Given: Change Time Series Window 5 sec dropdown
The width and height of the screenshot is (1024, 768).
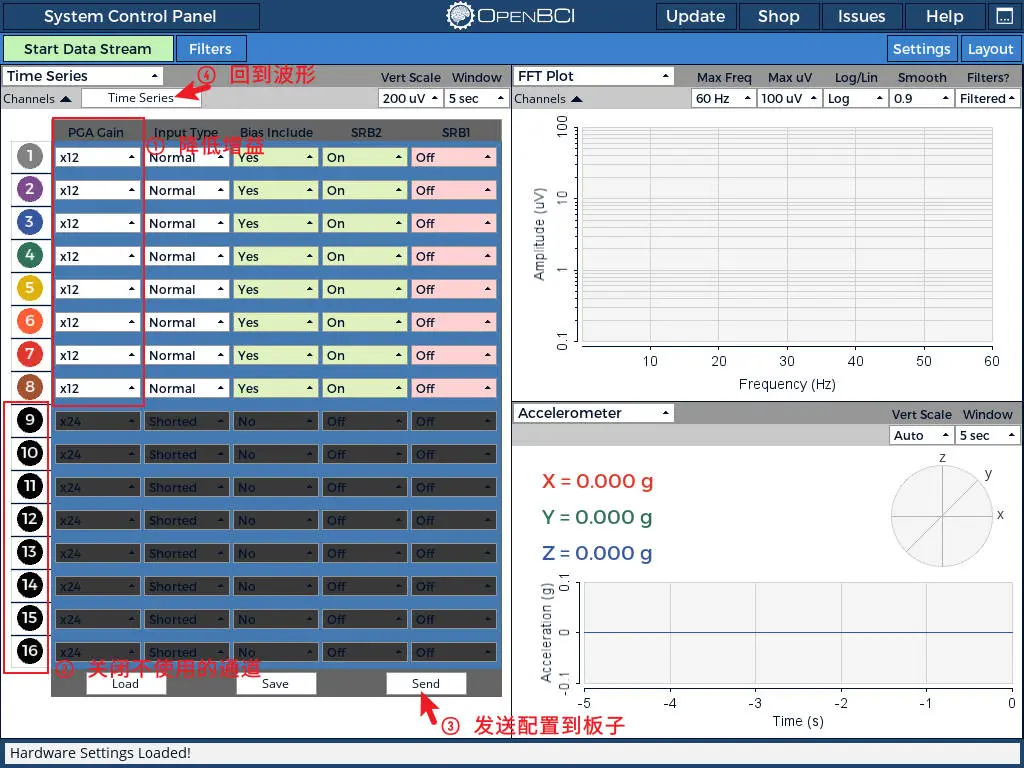Looking at the screenshot, I should click(477, 99).
